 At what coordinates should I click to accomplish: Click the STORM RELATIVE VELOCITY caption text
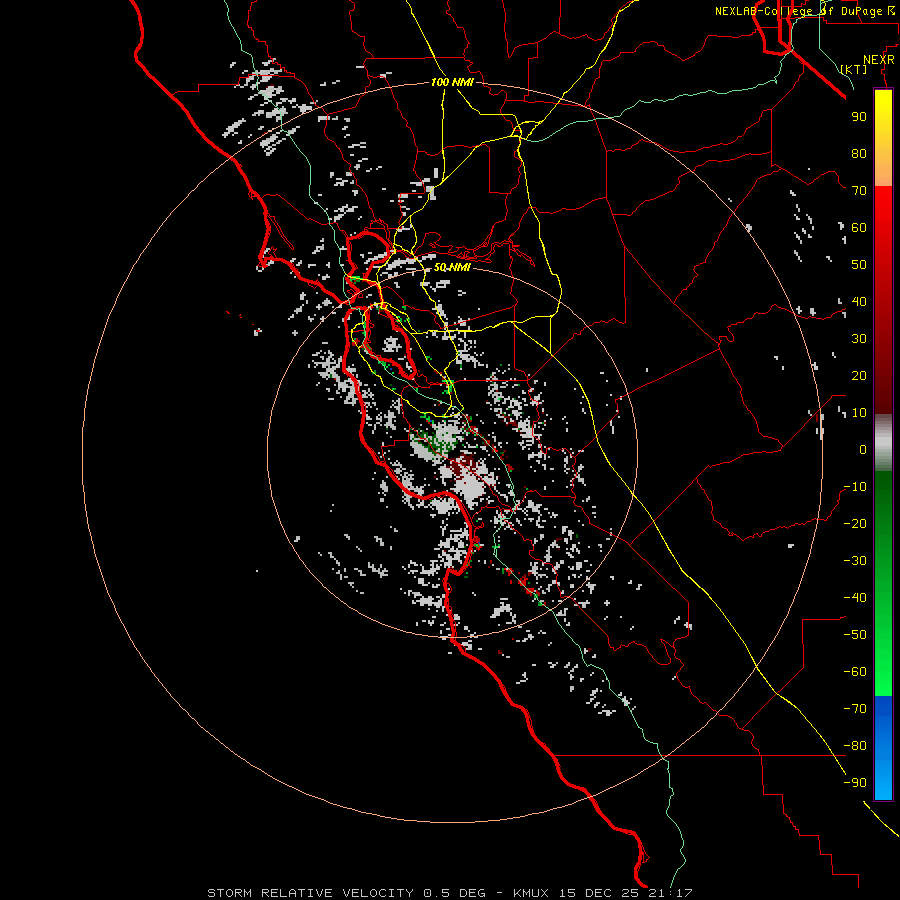[x=310, y=893]
